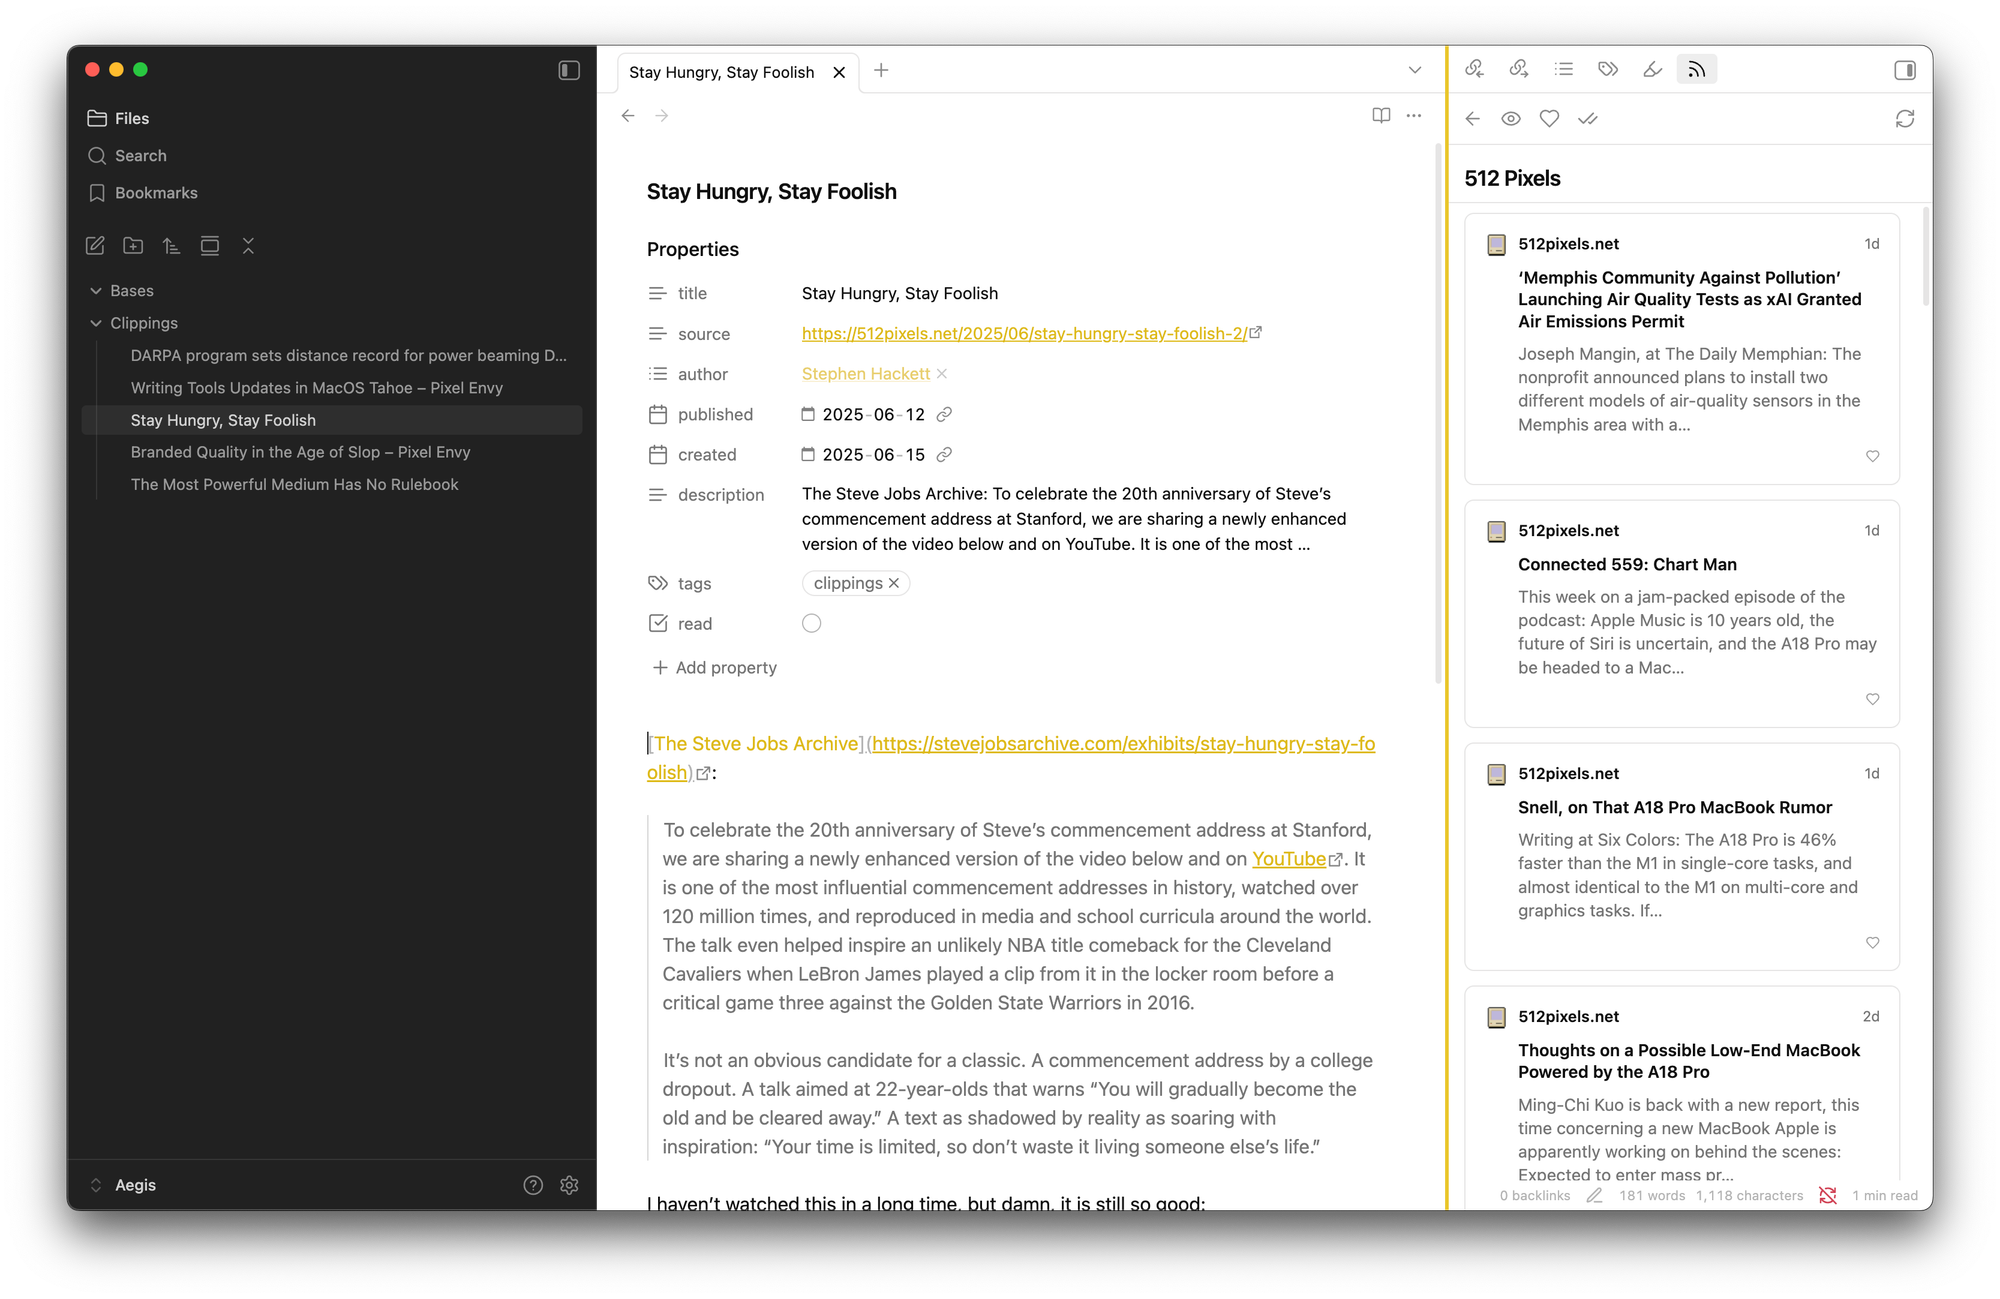Create a new note icon
This screenshot has width=2000, height=1299.
[x=95, y=245]
